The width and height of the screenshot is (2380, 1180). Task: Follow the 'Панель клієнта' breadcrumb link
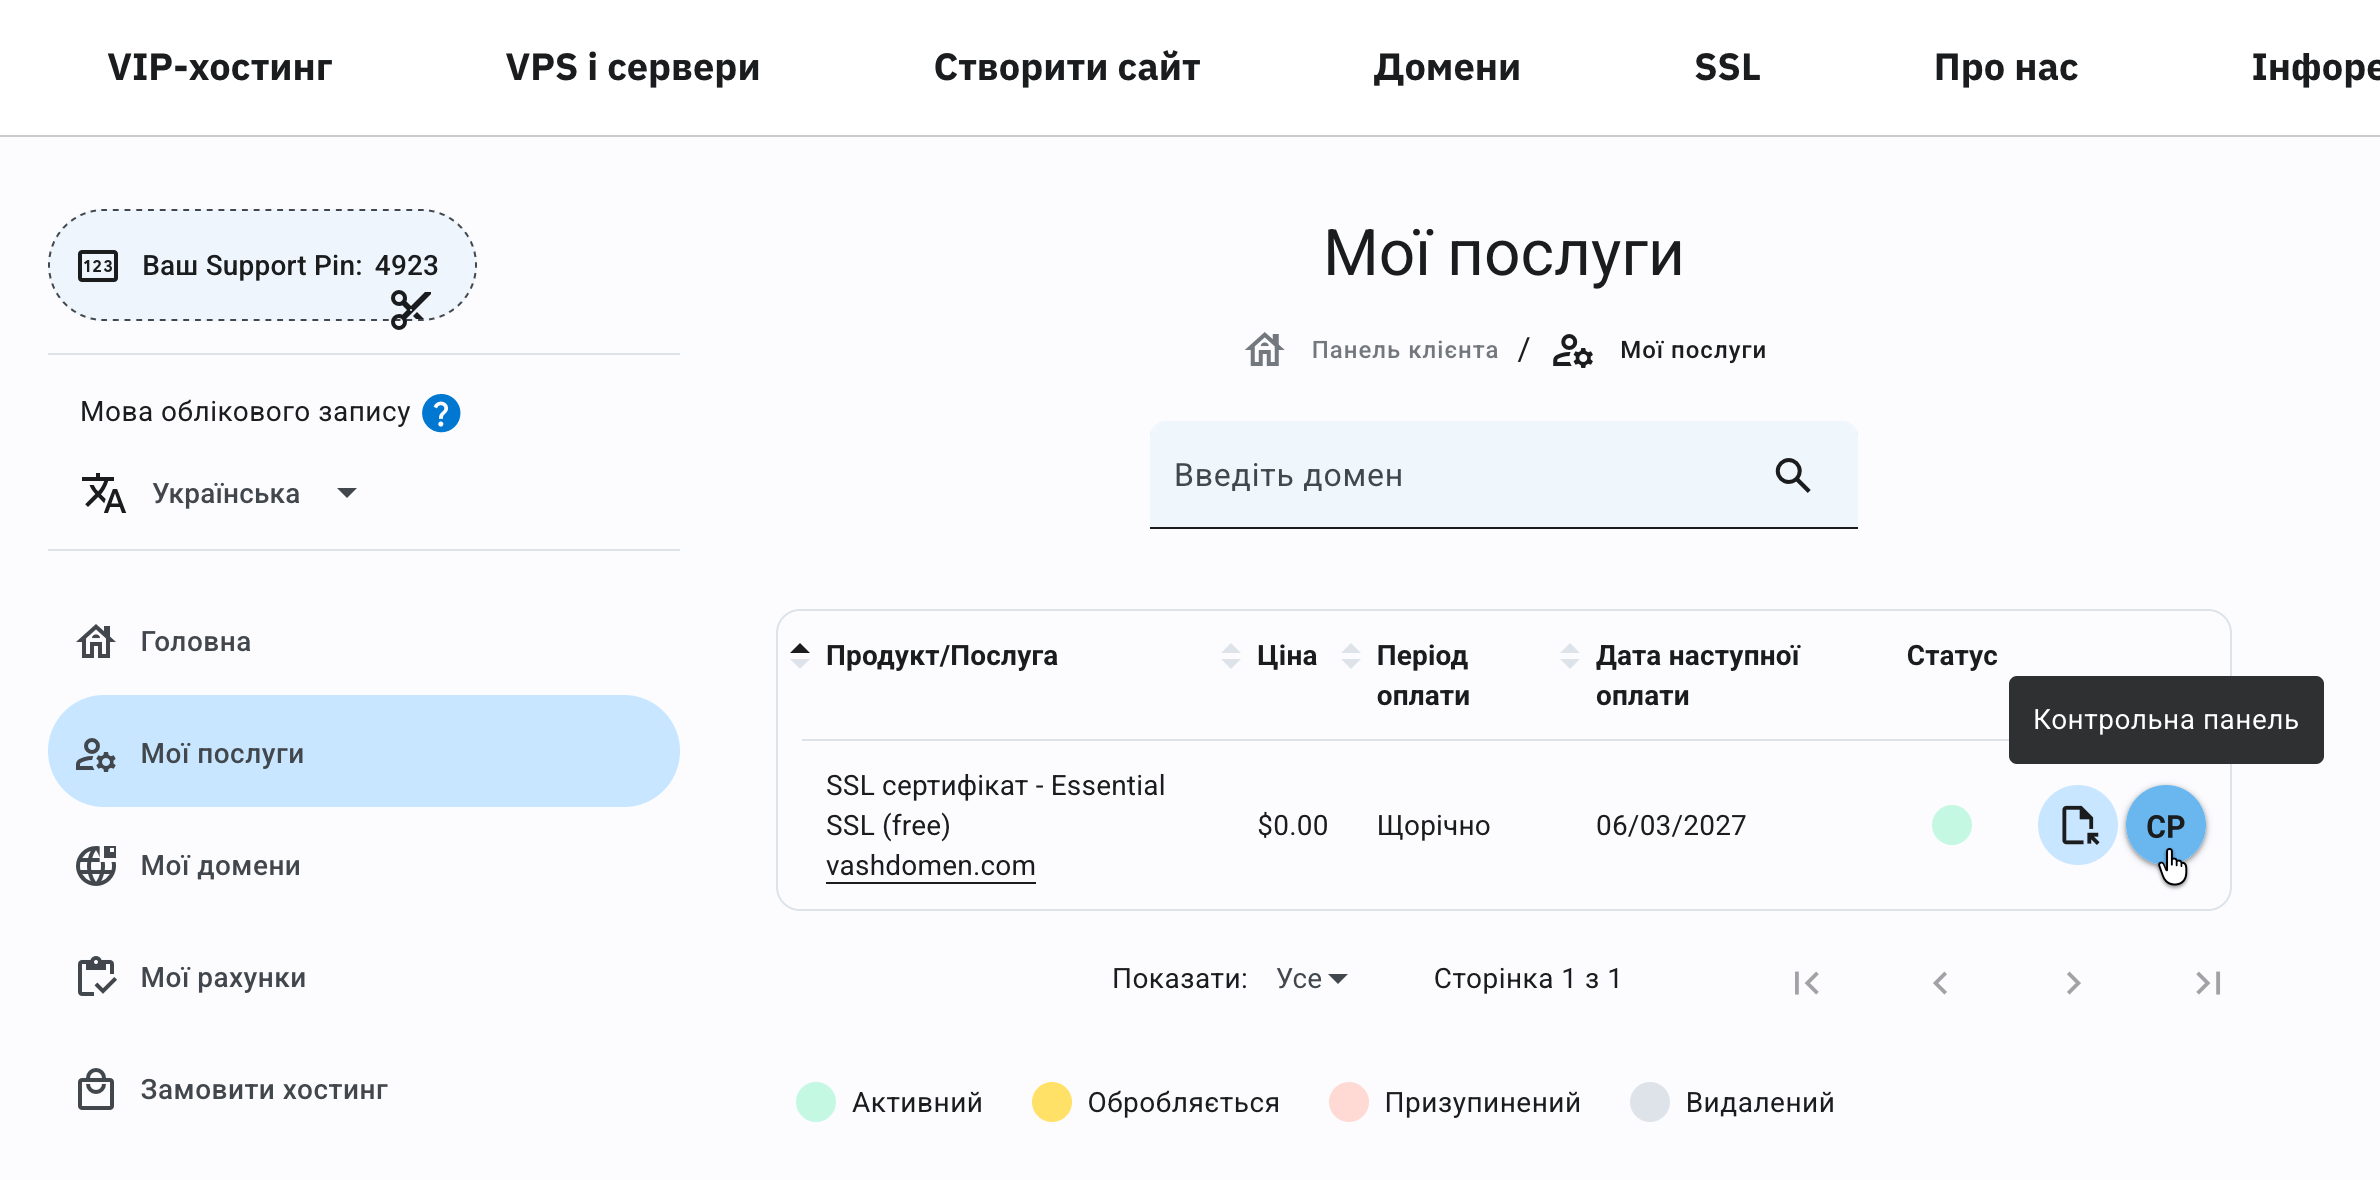(1403, 349)
